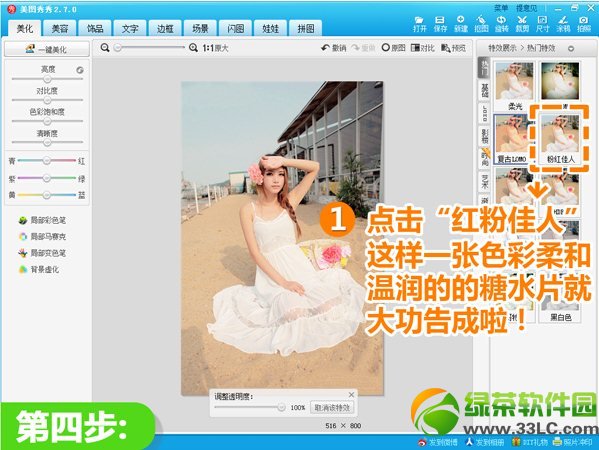Select the 时尚 vertical effects tab
The width and height of the screenshot is (599, 450).
[484, 158]
